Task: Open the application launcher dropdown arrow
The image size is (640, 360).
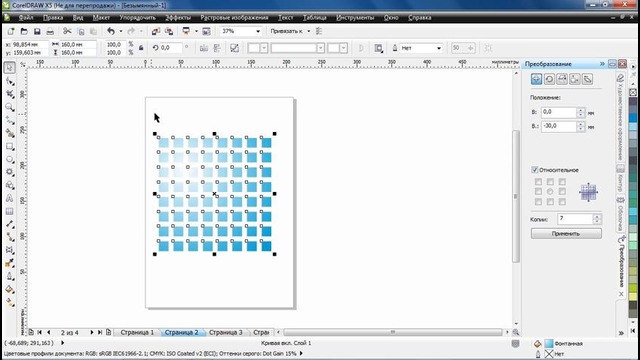Action: click(x=196, y=31)
